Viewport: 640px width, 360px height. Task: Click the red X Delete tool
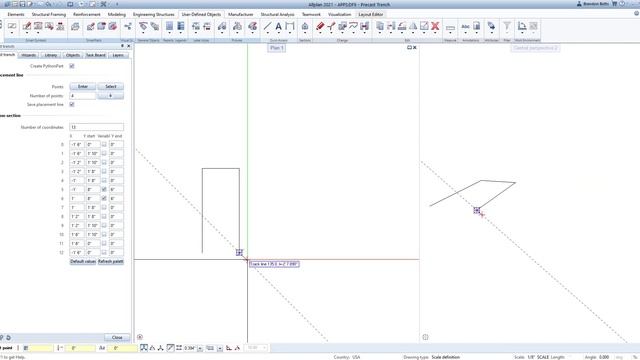coord(435,26)
